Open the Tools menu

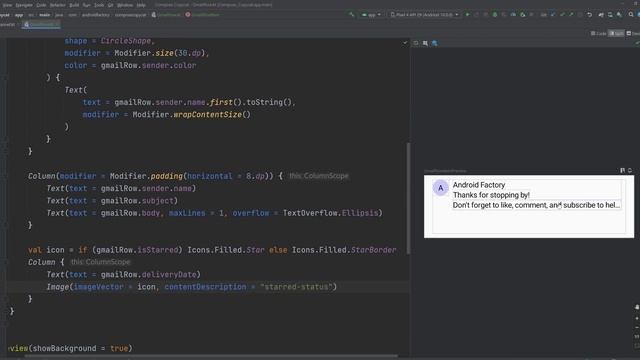tap(99, 5)
